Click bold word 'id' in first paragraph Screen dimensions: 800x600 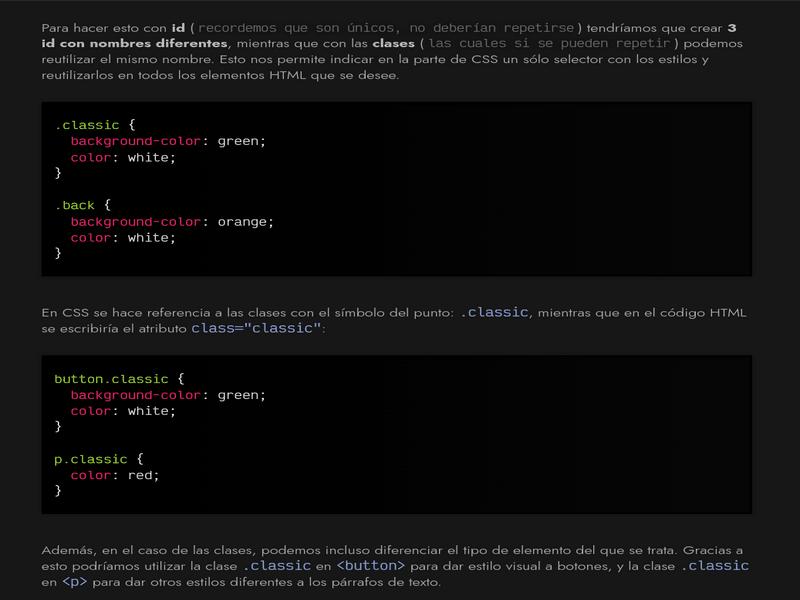click(178, 28)
